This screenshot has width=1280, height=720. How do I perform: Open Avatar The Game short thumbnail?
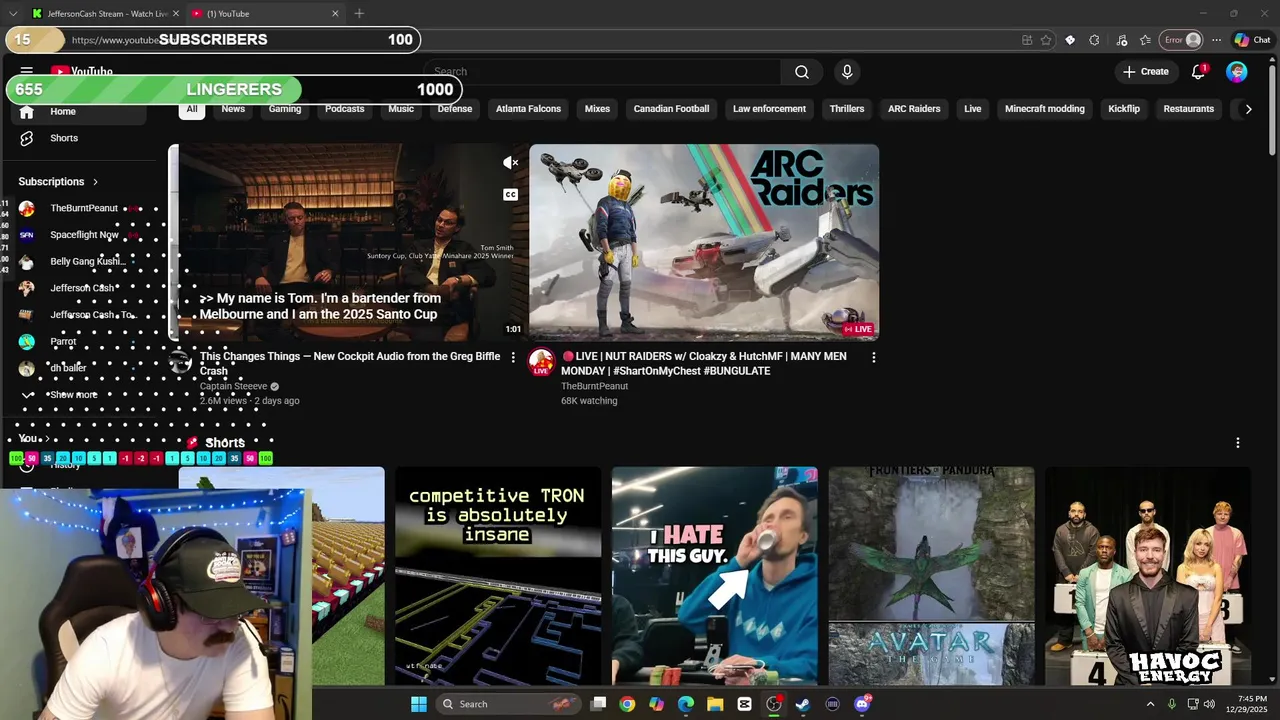point(932,576)
